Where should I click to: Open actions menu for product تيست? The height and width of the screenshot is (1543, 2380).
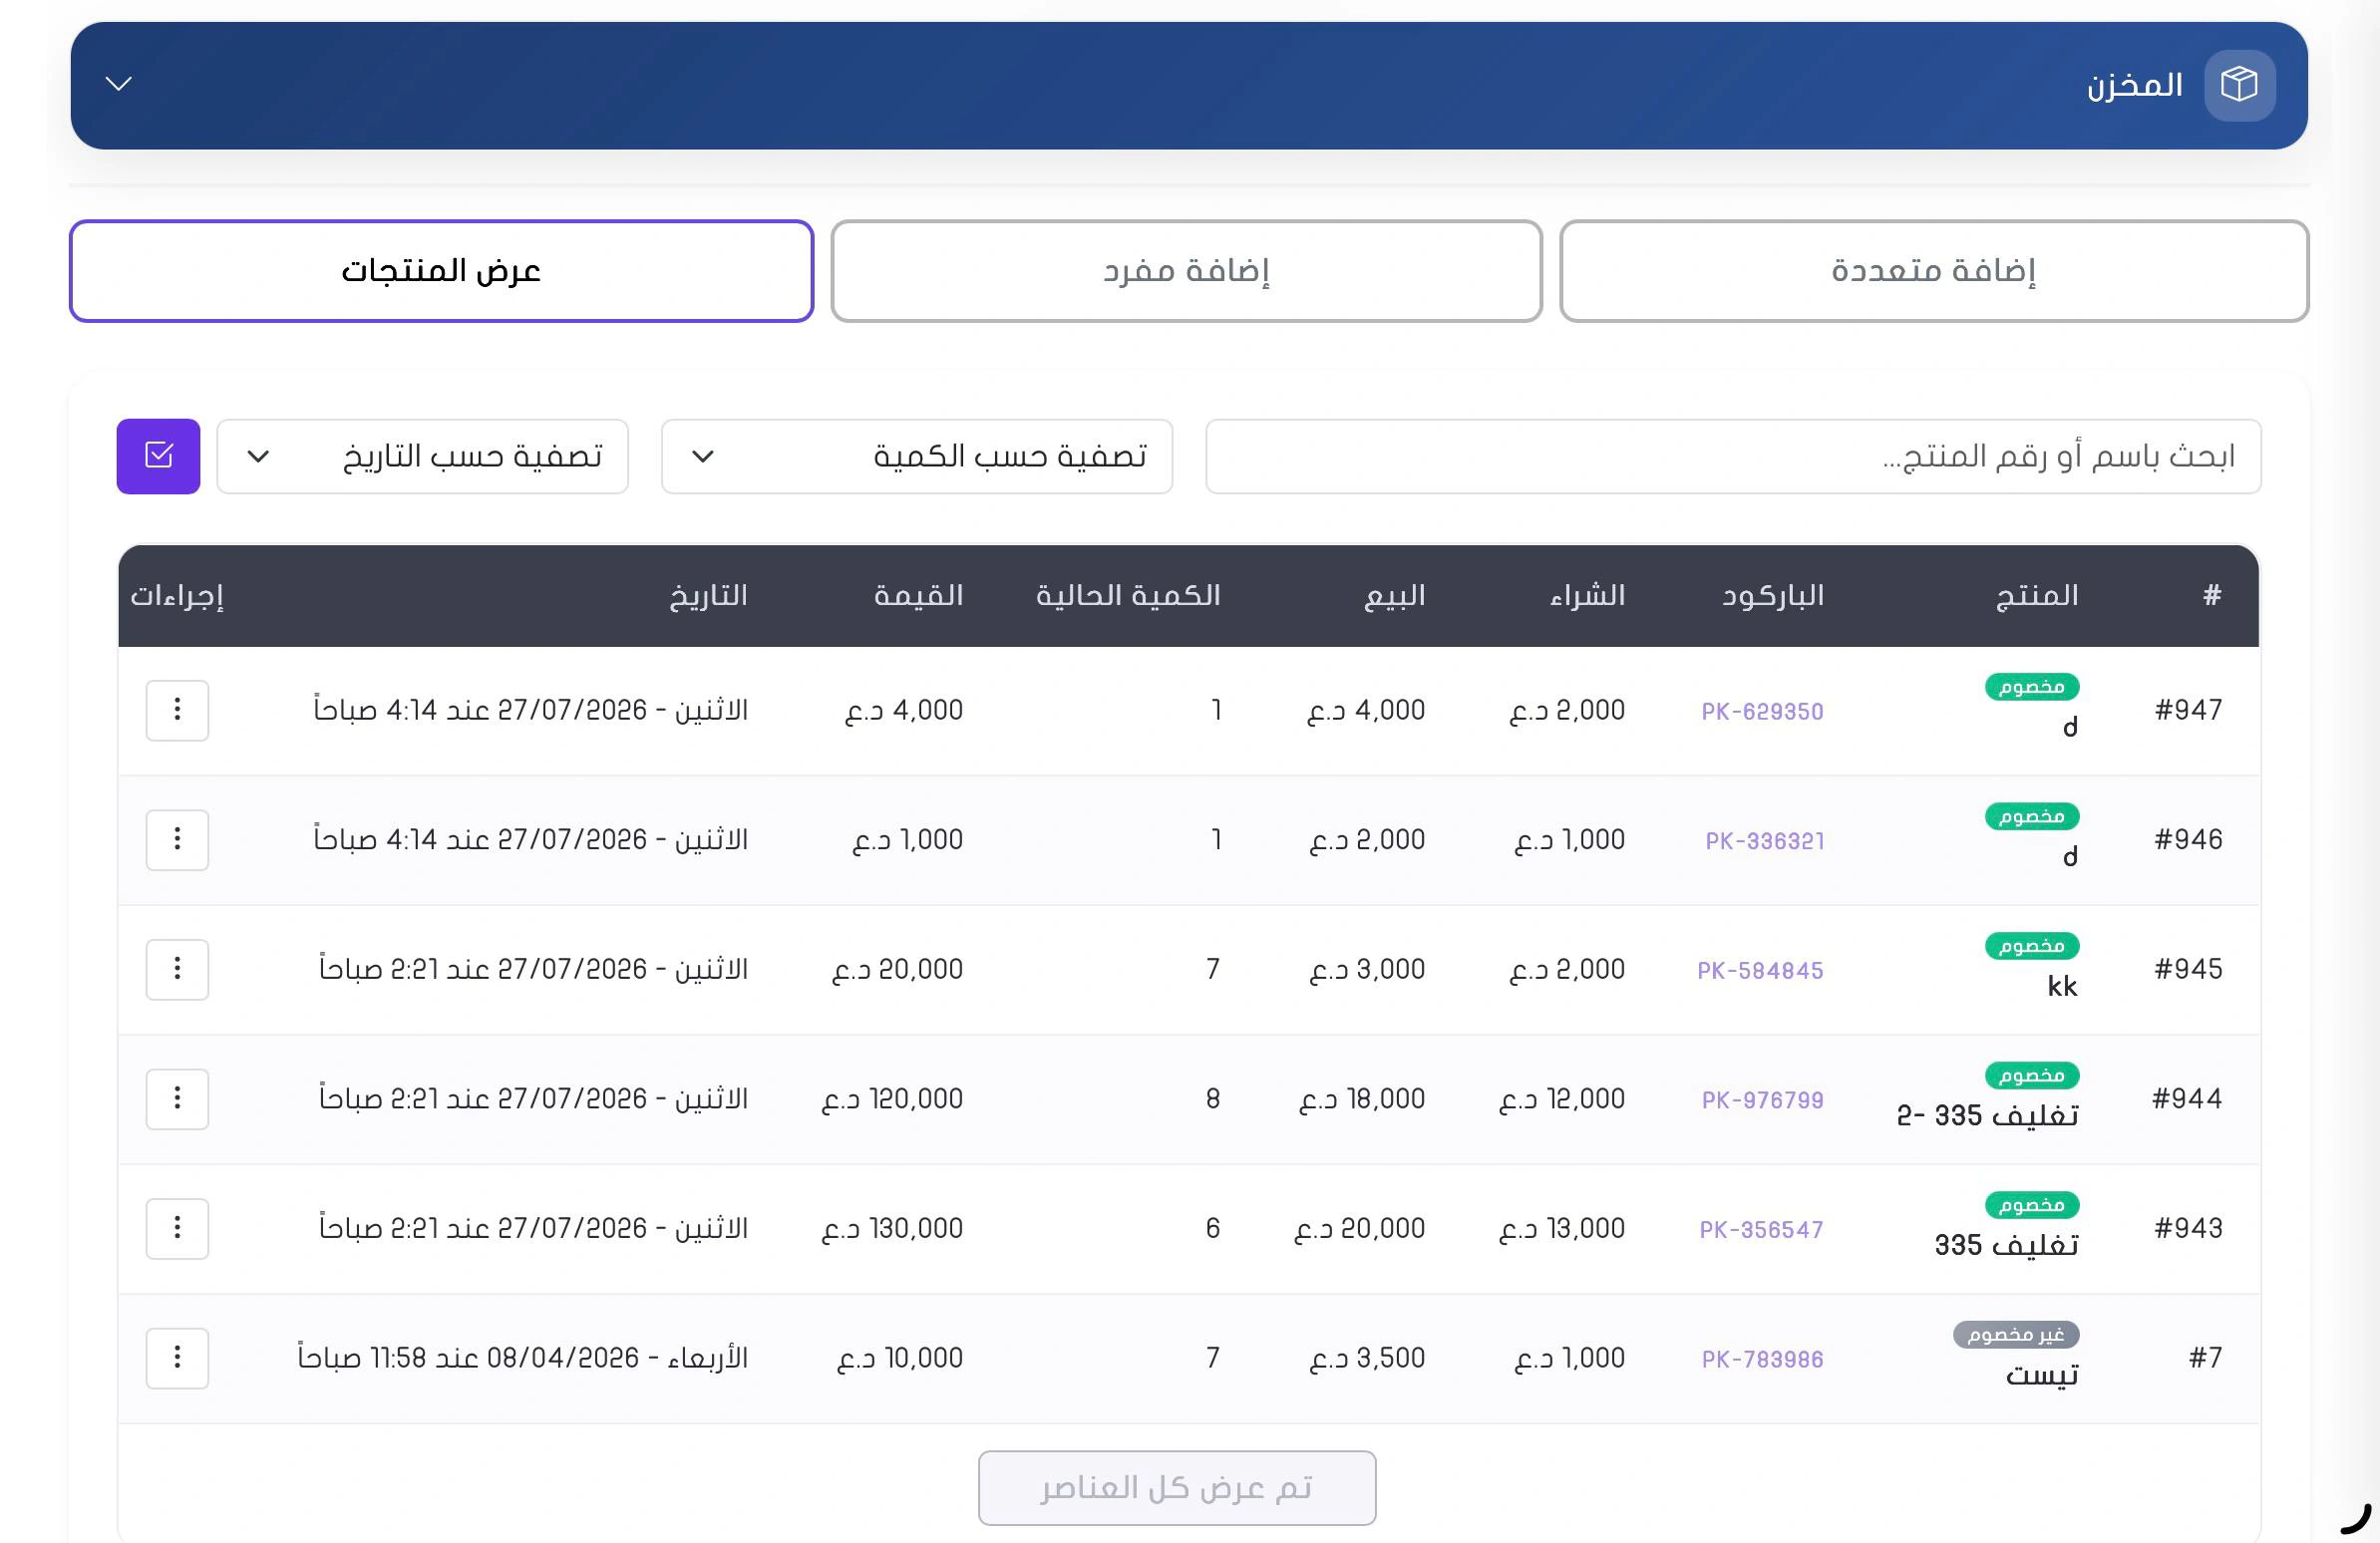coord(177,1358)
